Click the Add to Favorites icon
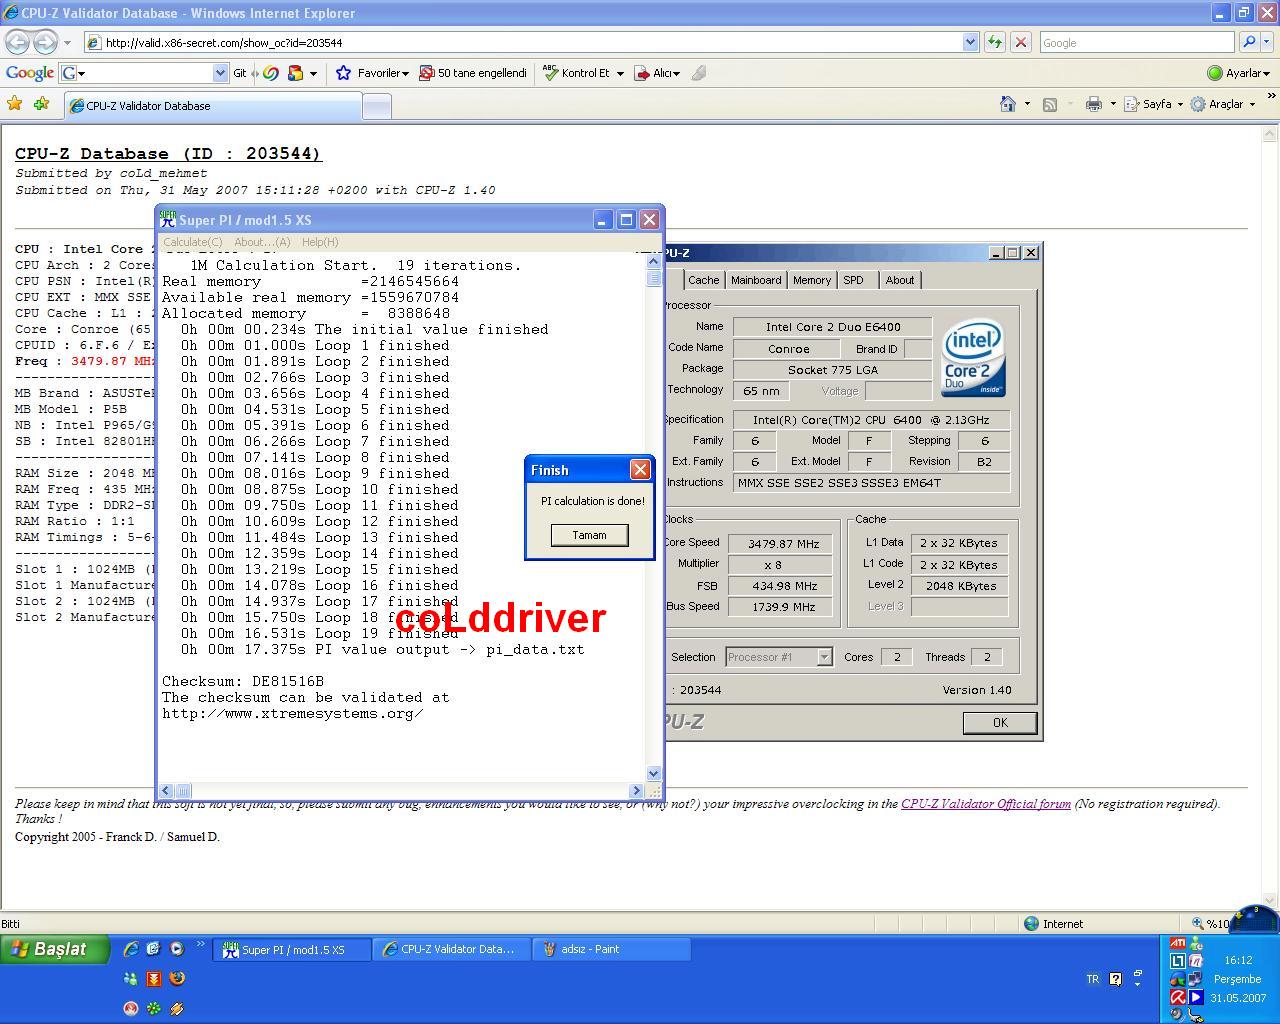 [x=41, y=104]
